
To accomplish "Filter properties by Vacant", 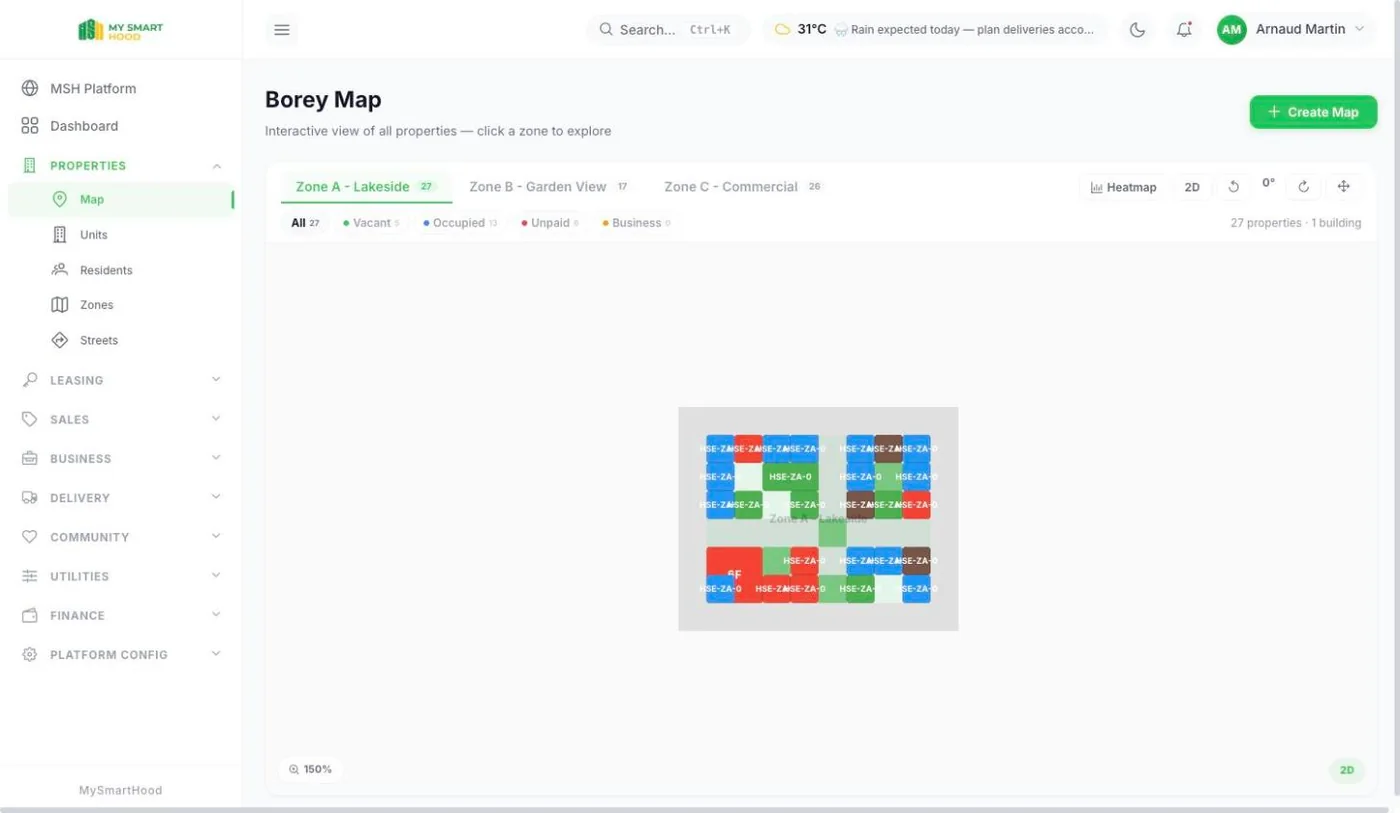I will [x=371, y=223].
